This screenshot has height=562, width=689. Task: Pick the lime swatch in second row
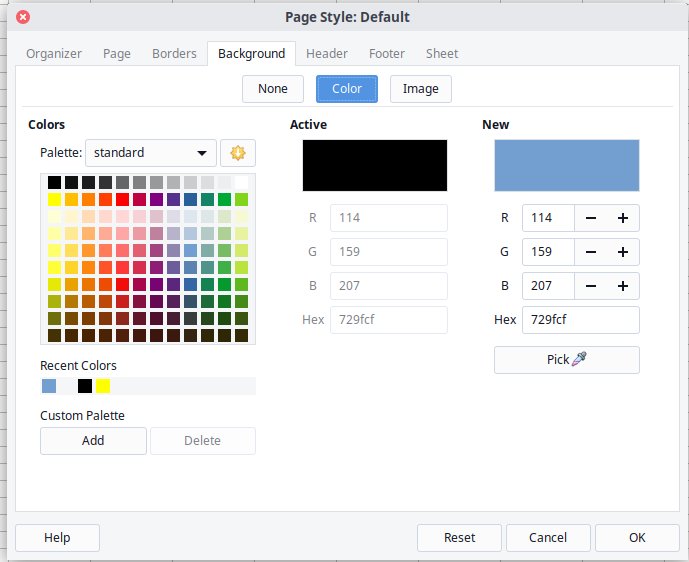241,199
